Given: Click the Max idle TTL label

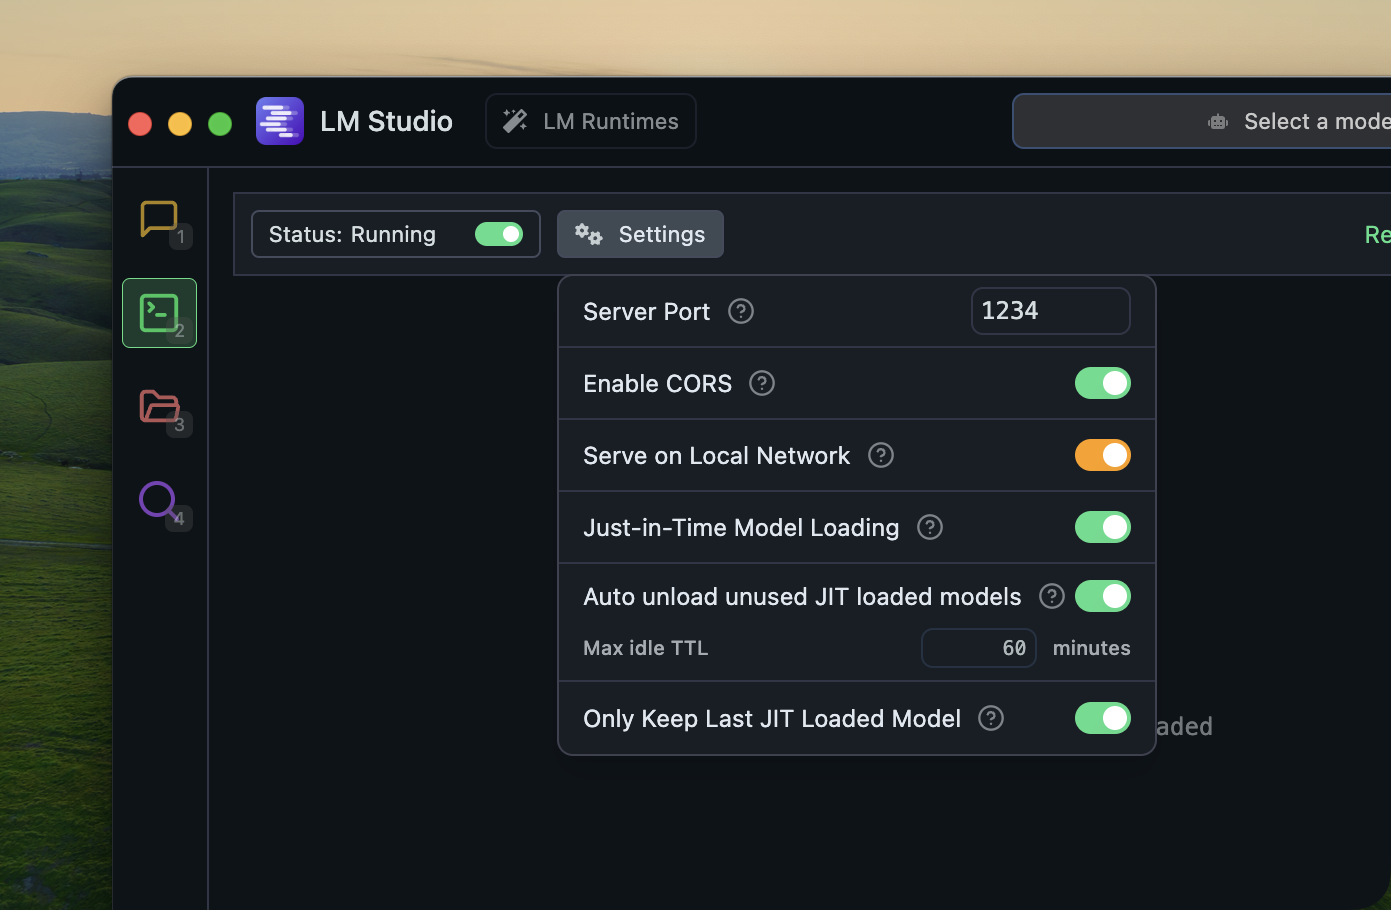Looking at the screenshot, I should point(646,648).
